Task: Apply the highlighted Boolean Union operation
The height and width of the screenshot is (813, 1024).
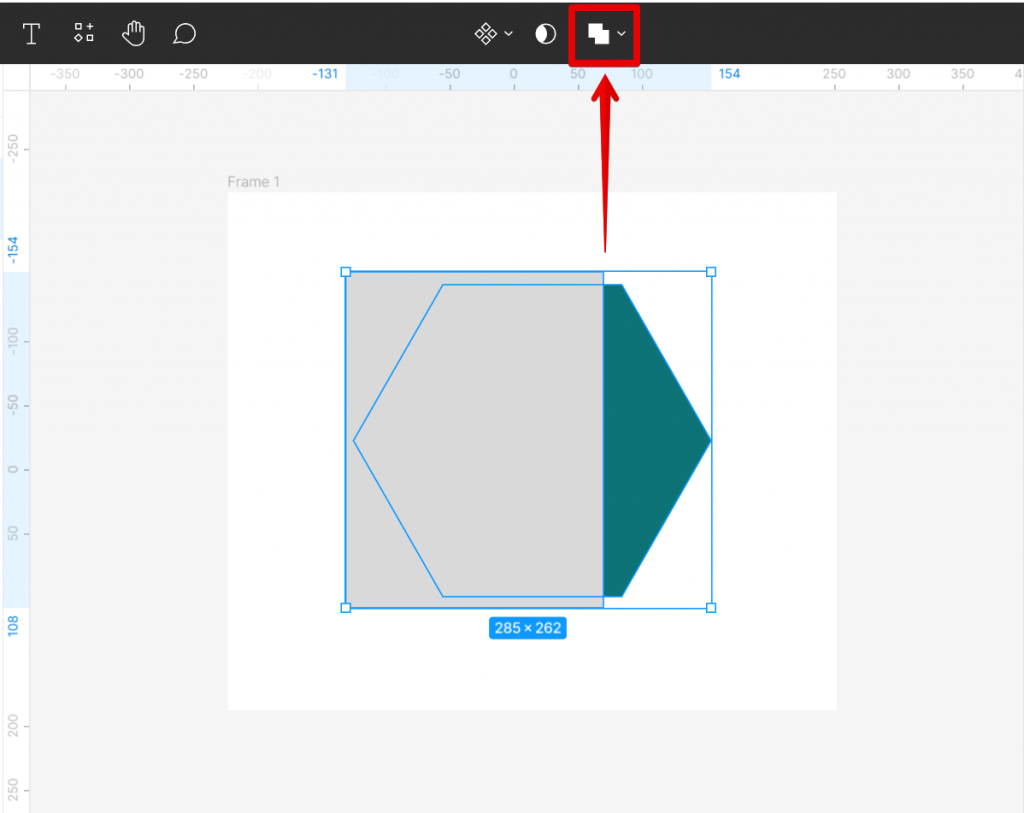Action: coord(597,33)
